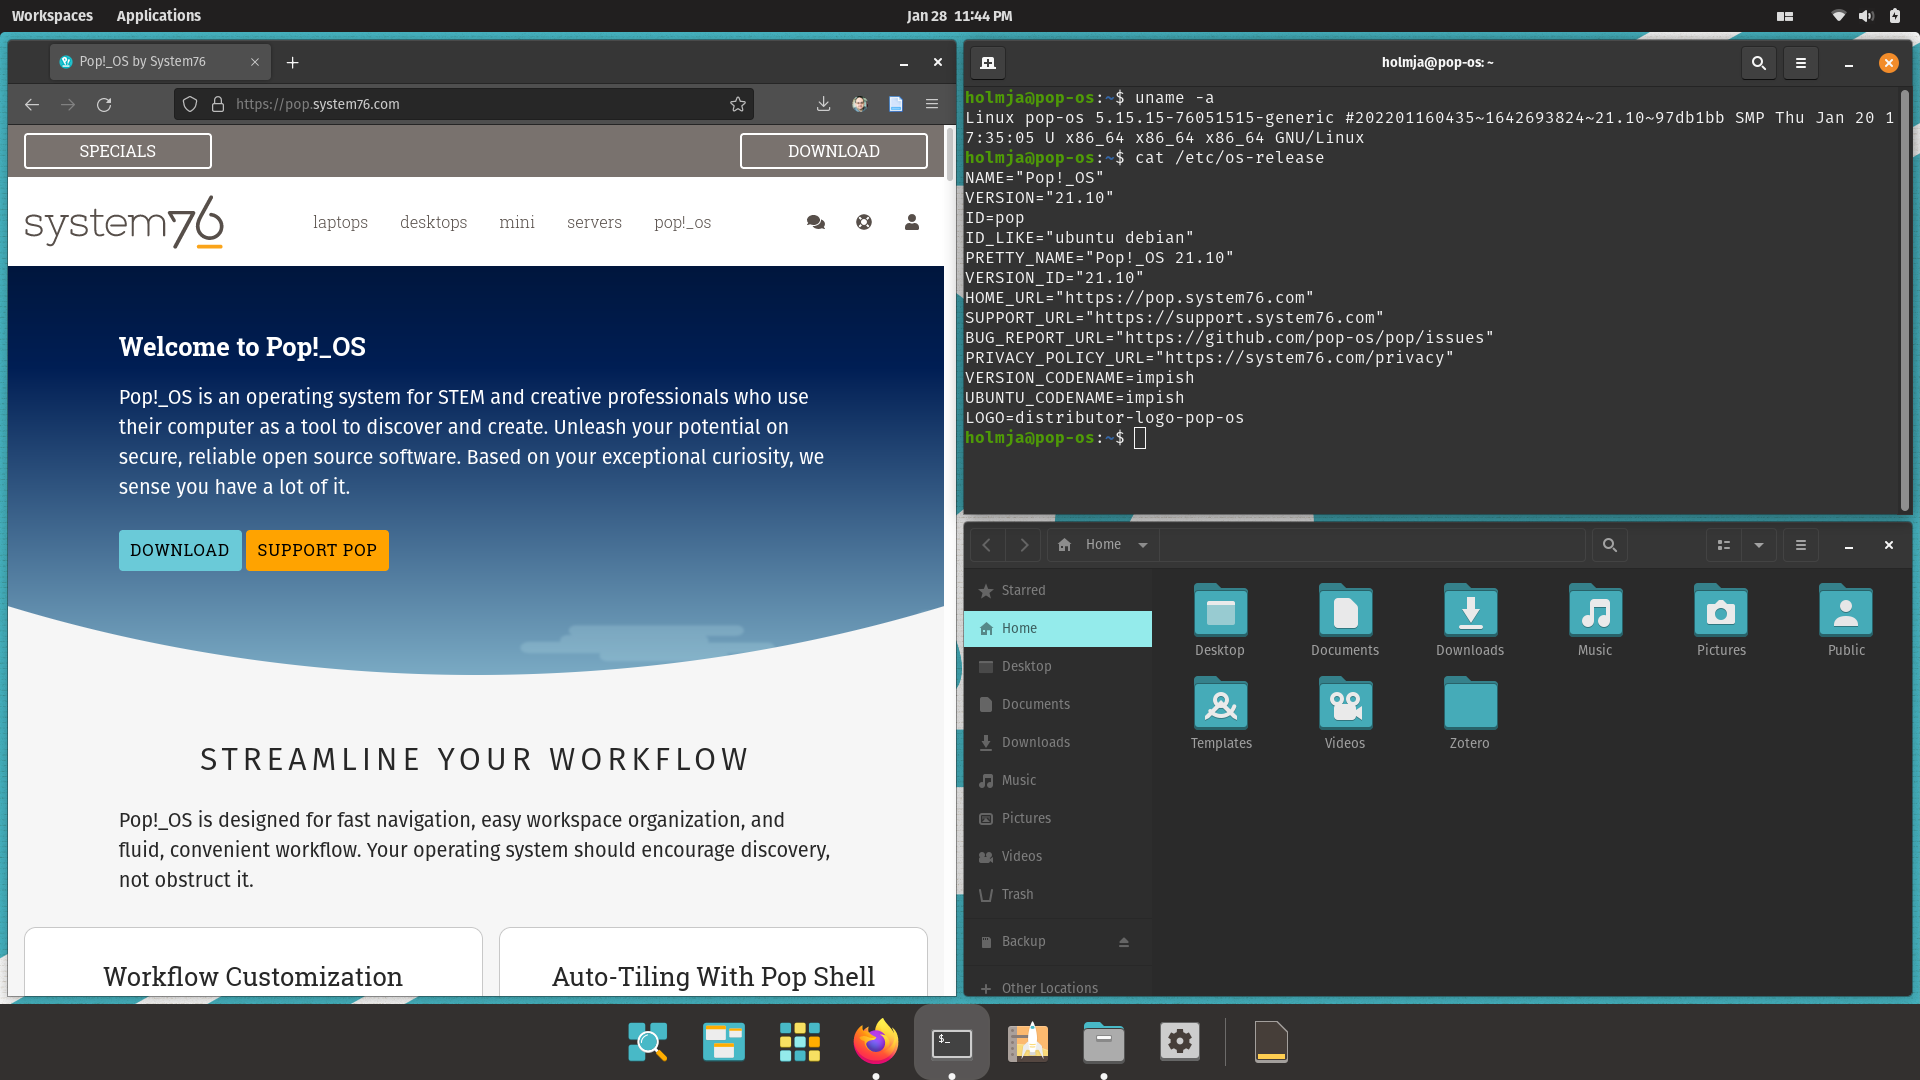The width and height of the screenshot is (1920, 1080).
Task: Eject the Backup drive
Action: point(1124,942)
